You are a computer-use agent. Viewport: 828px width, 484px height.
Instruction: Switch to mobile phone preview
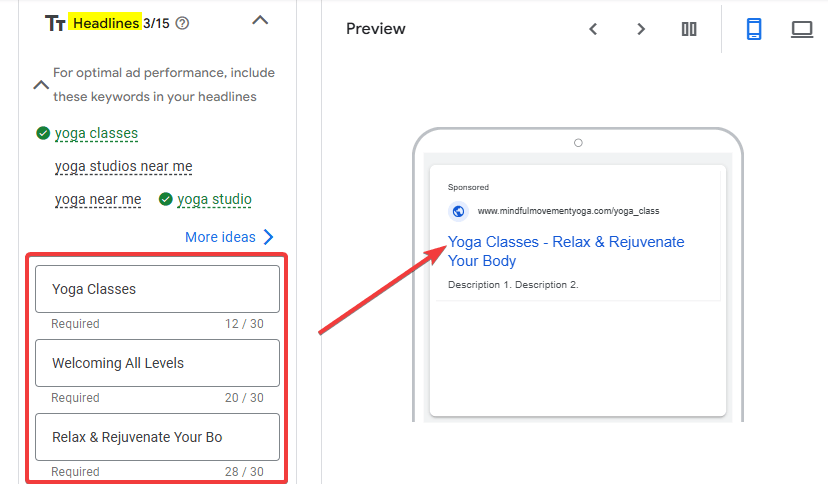pyautogui.click(x=754, y=29)
